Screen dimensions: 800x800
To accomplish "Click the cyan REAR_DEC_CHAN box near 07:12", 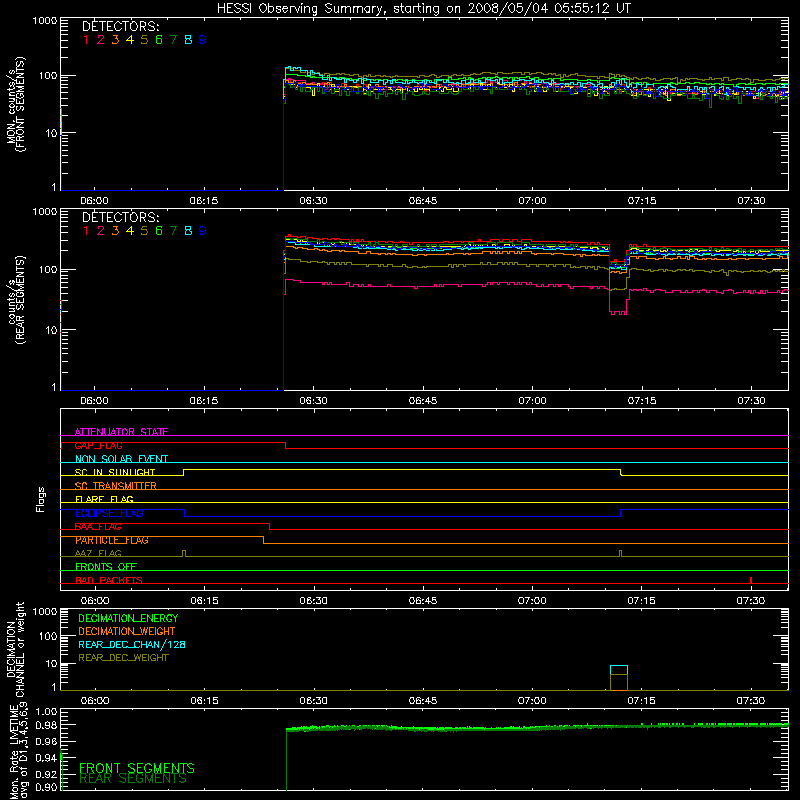I will click(x=619, y=670).
